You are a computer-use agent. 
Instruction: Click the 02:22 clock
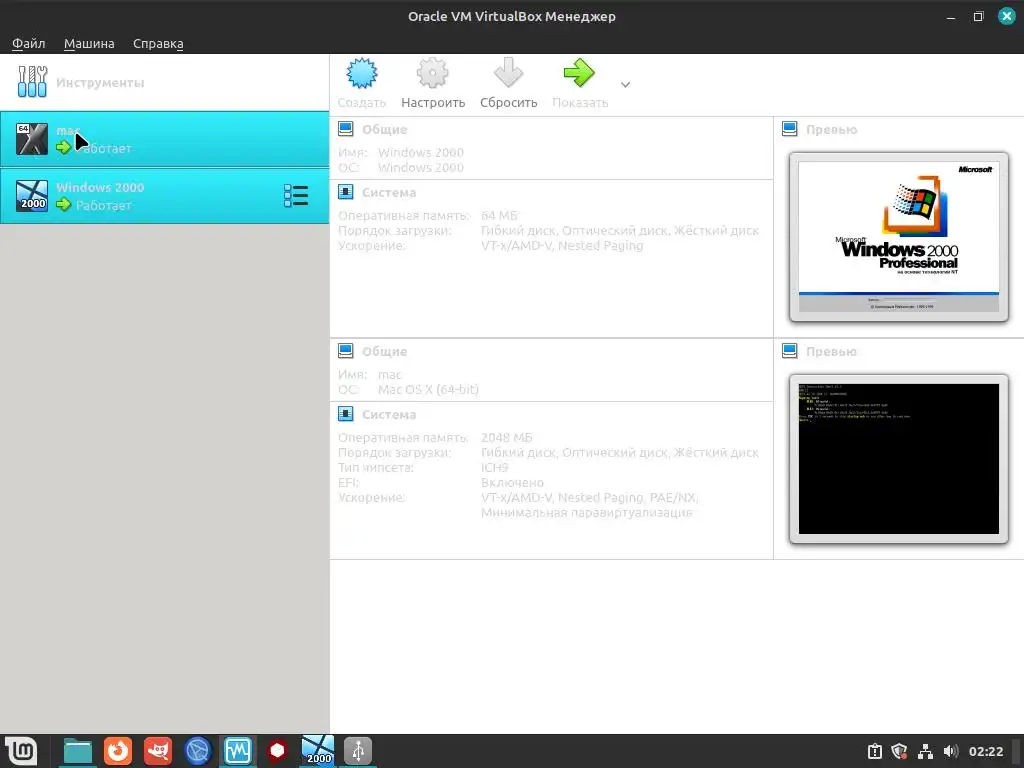click(986, 752)
